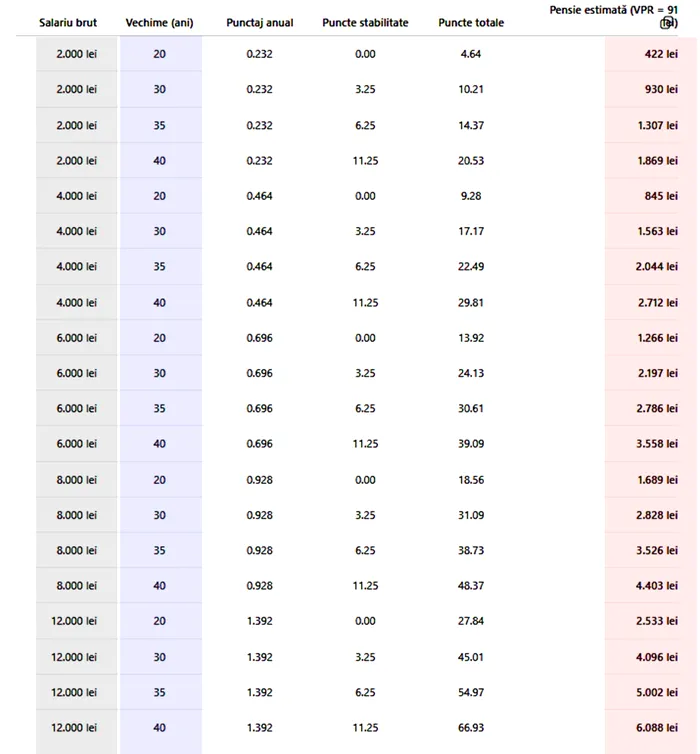
Task: Click the 5.002 lei pension cell
Action: pos(657,693)
